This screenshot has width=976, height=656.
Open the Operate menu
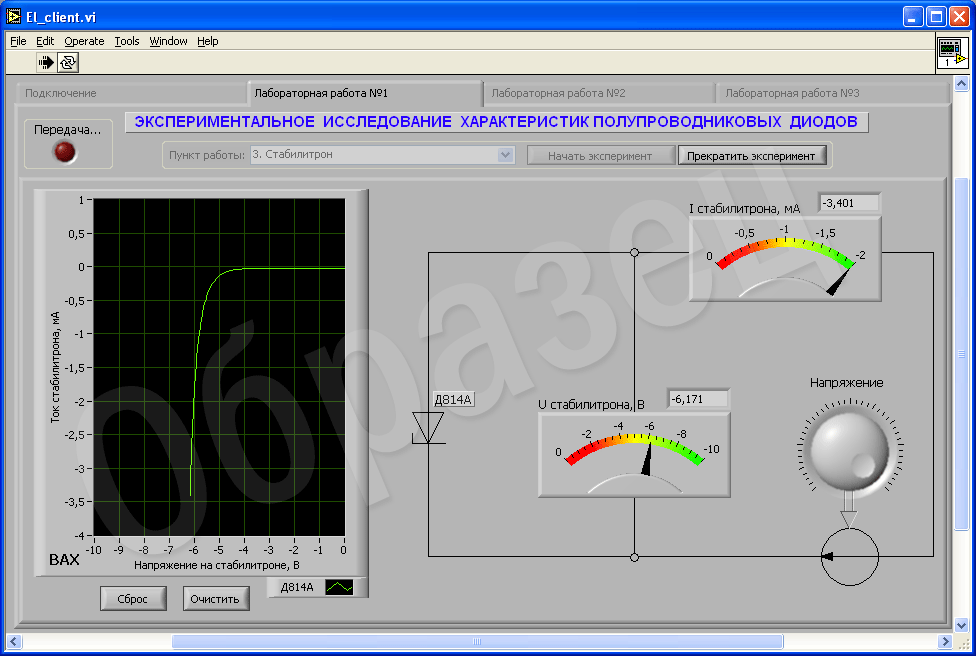84,41
